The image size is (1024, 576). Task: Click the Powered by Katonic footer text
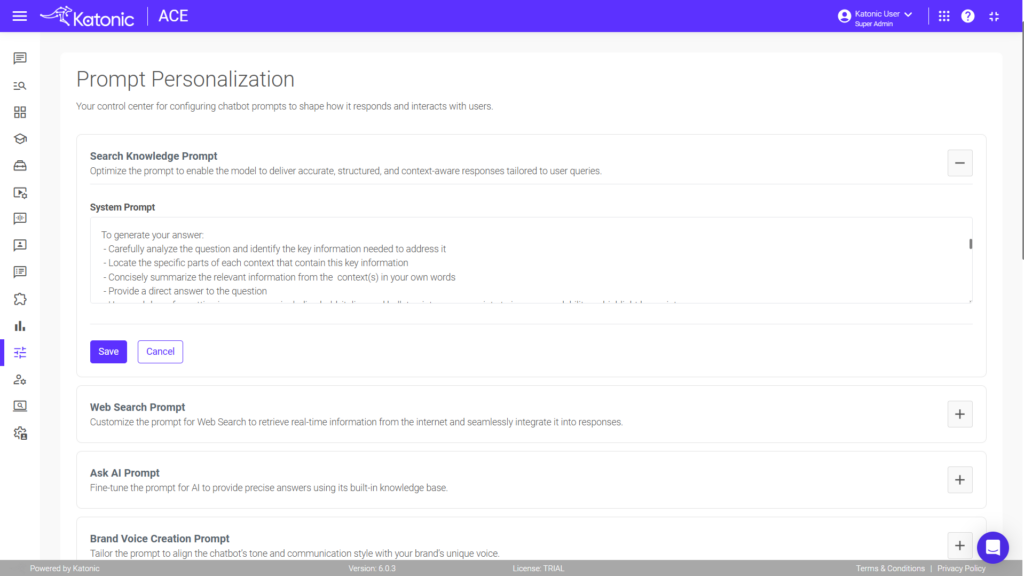[65, 568]
